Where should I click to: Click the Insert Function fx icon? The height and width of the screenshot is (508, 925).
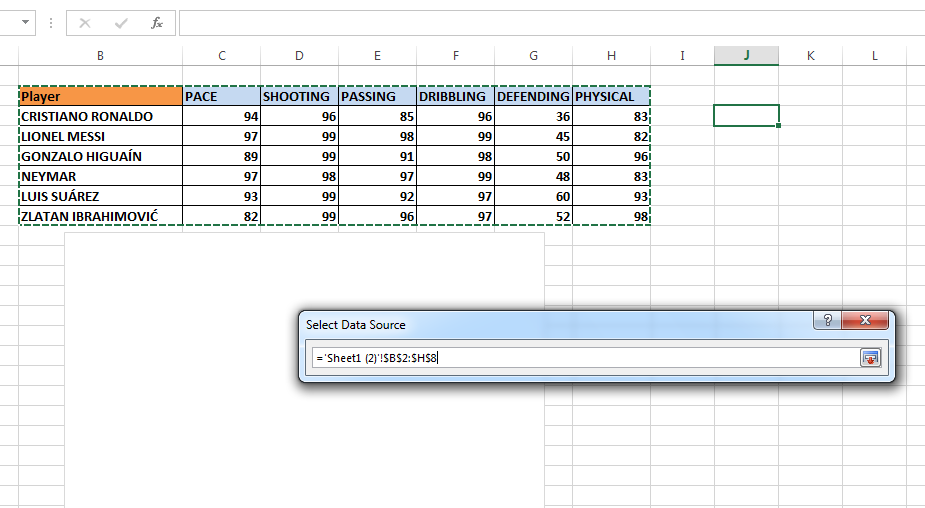coord(156,23)
